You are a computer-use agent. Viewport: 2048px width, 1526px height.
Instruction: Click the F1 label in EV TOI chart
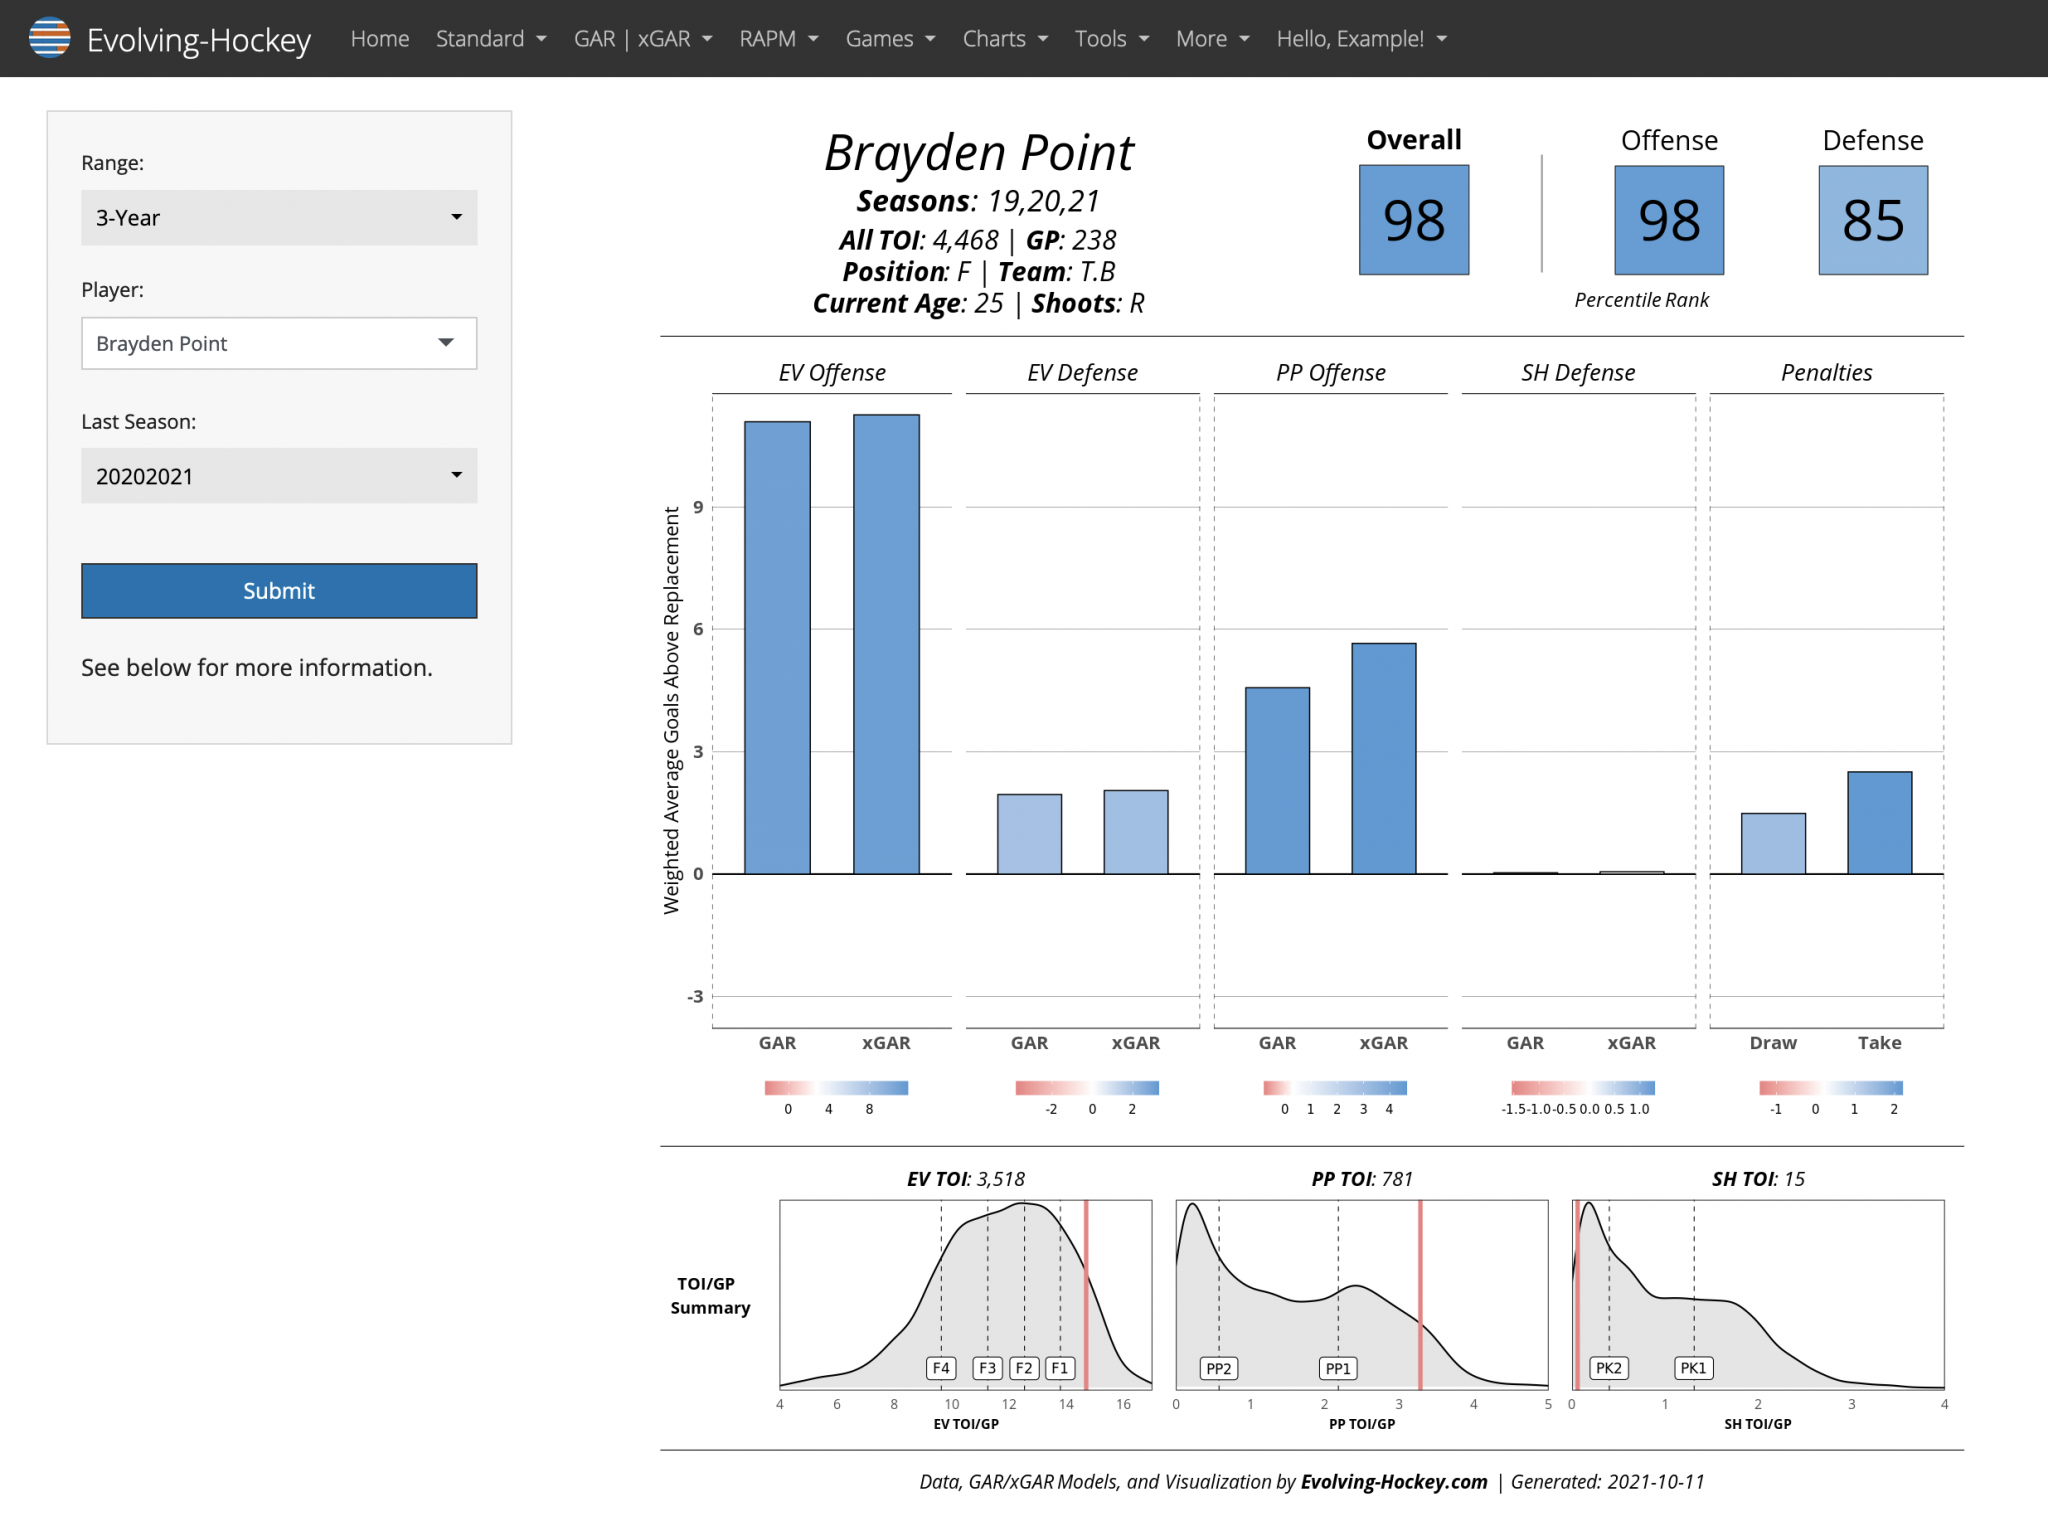tap(1060, 1368)
